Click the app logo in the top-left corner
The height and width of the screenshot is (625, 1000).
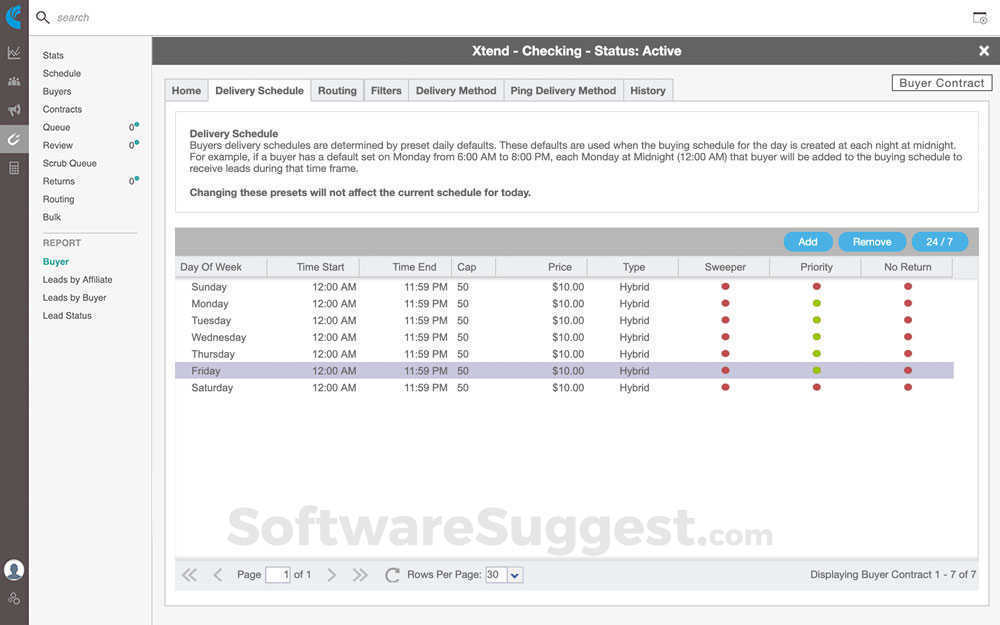14,15
